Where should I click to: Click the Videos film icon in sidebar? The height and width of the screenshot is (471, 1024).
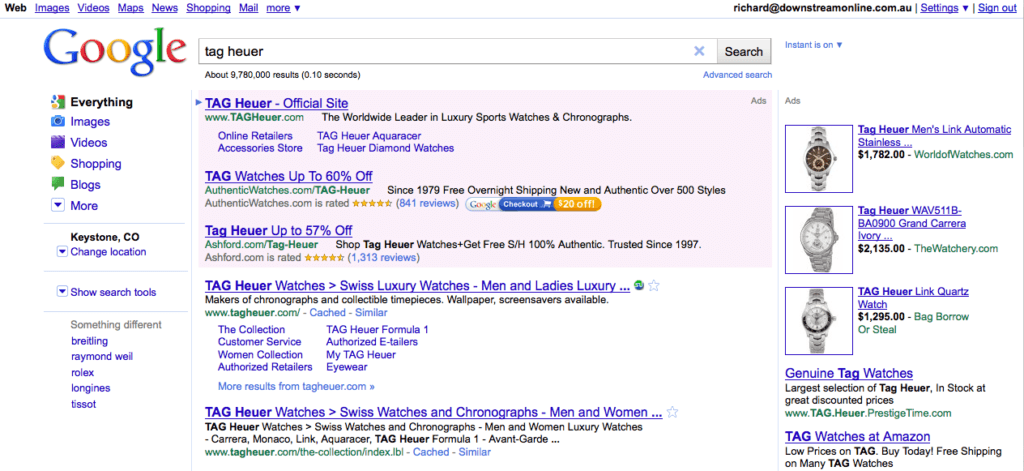coord(57,142)
